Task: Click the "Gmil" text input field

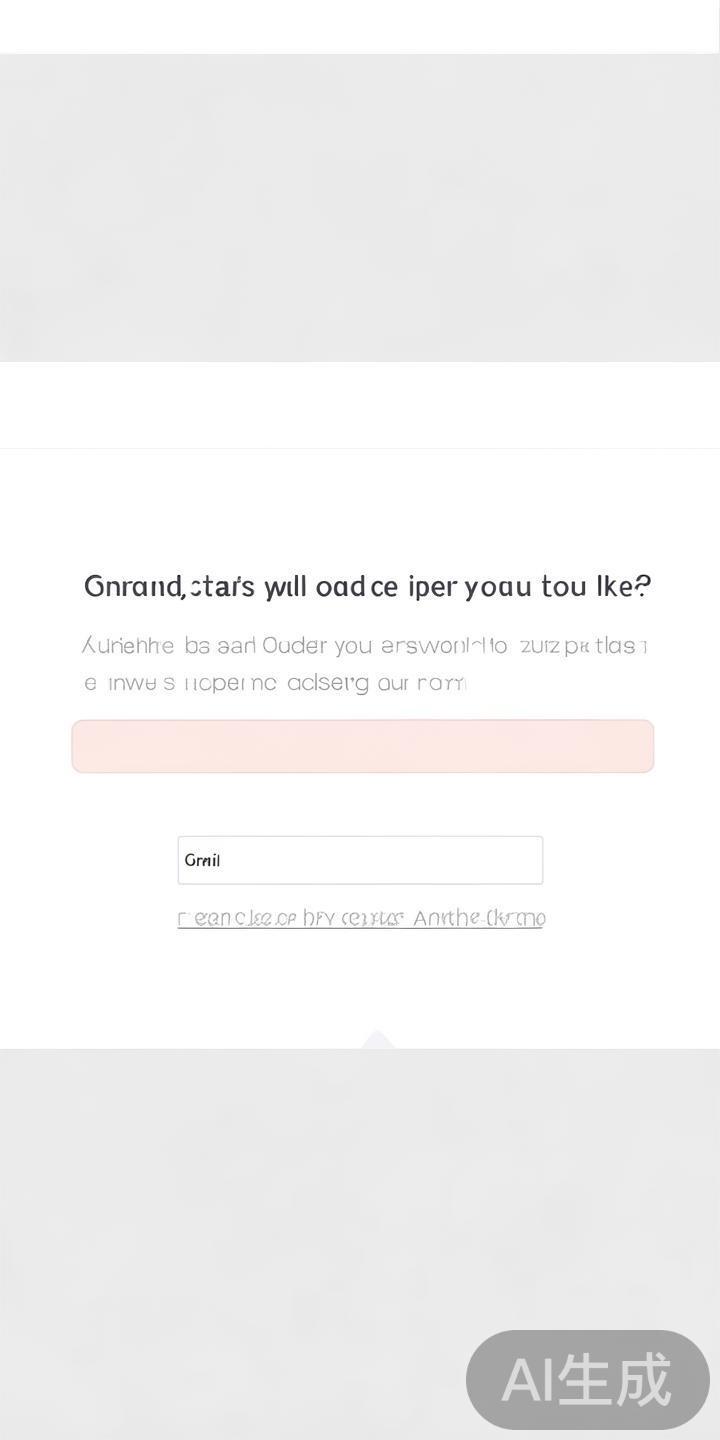Action: 360,860
